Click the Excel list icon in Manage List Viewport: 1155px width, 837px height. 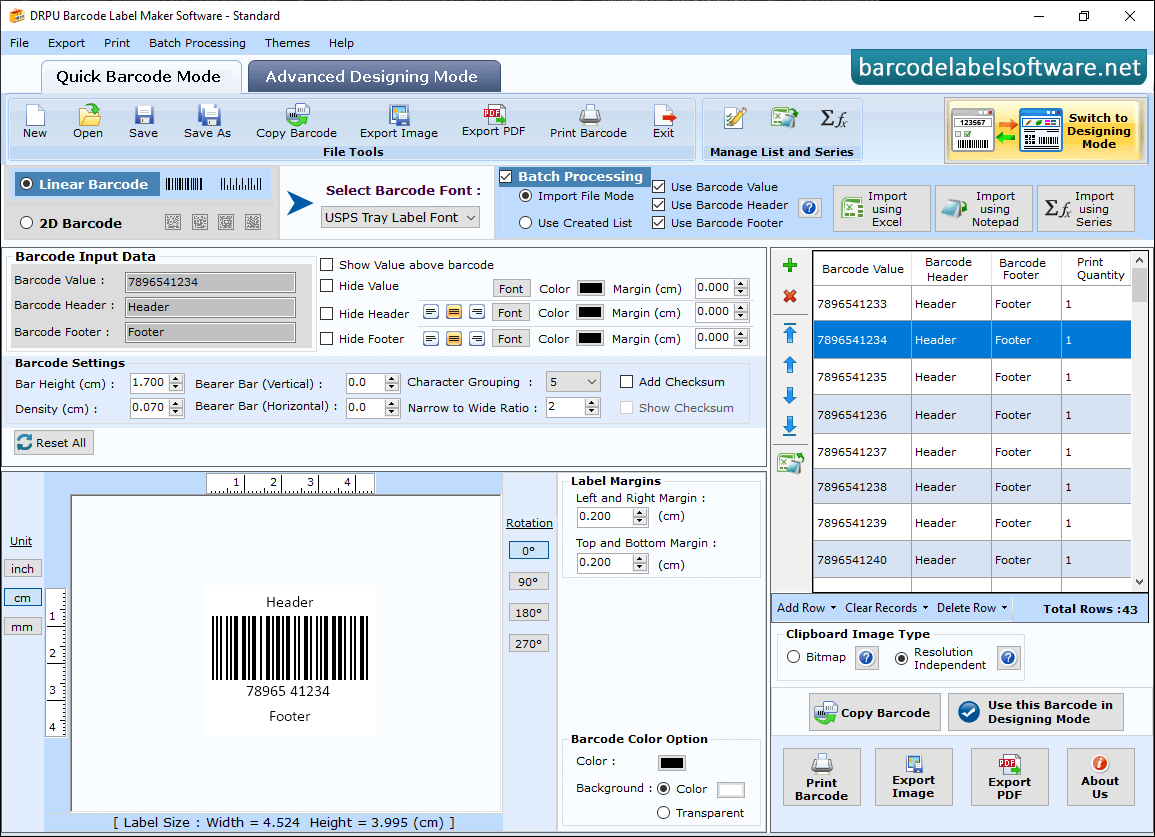(784, 118)
